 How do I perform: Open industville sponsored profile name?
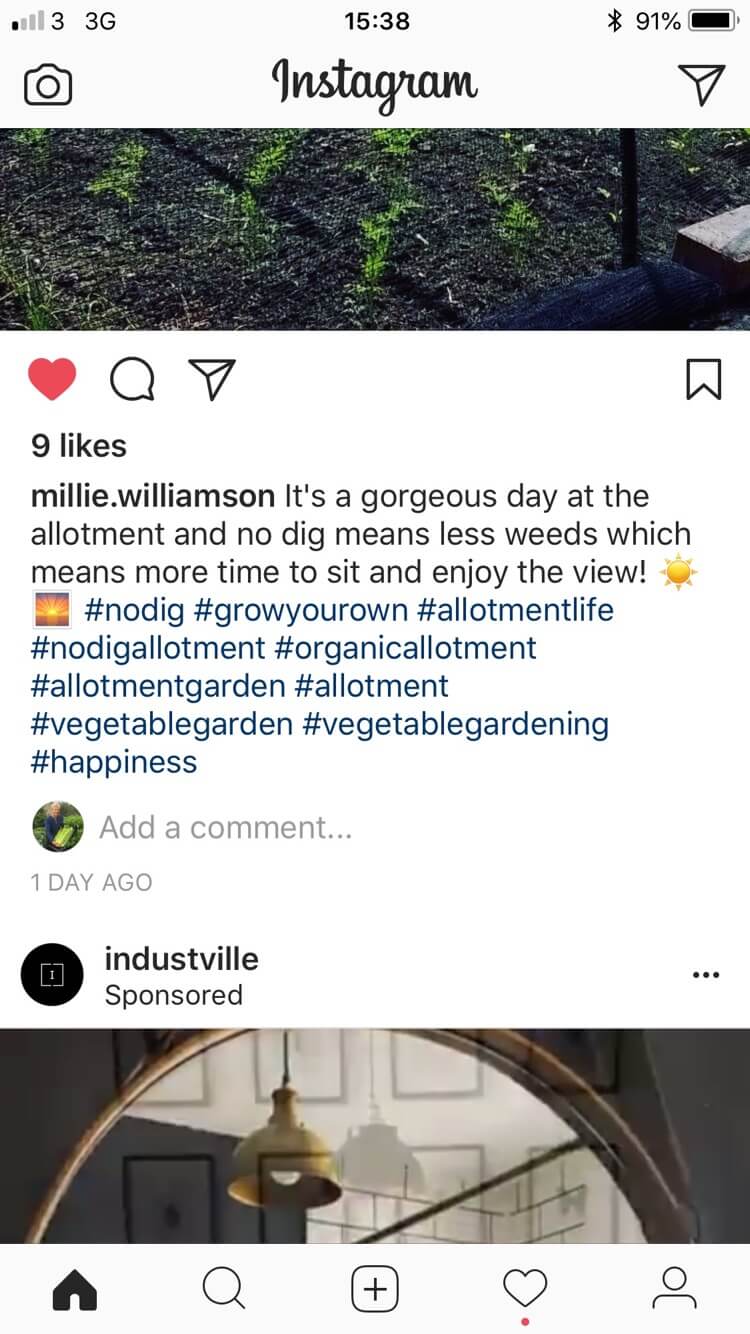click(x=181, y=959)
